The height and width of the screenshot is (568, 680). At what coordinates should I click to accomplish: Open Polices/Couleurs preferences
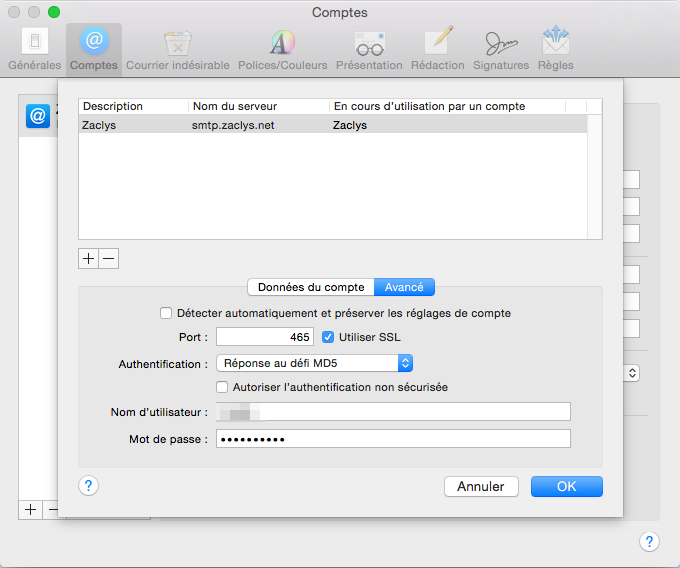click(282, 48)
